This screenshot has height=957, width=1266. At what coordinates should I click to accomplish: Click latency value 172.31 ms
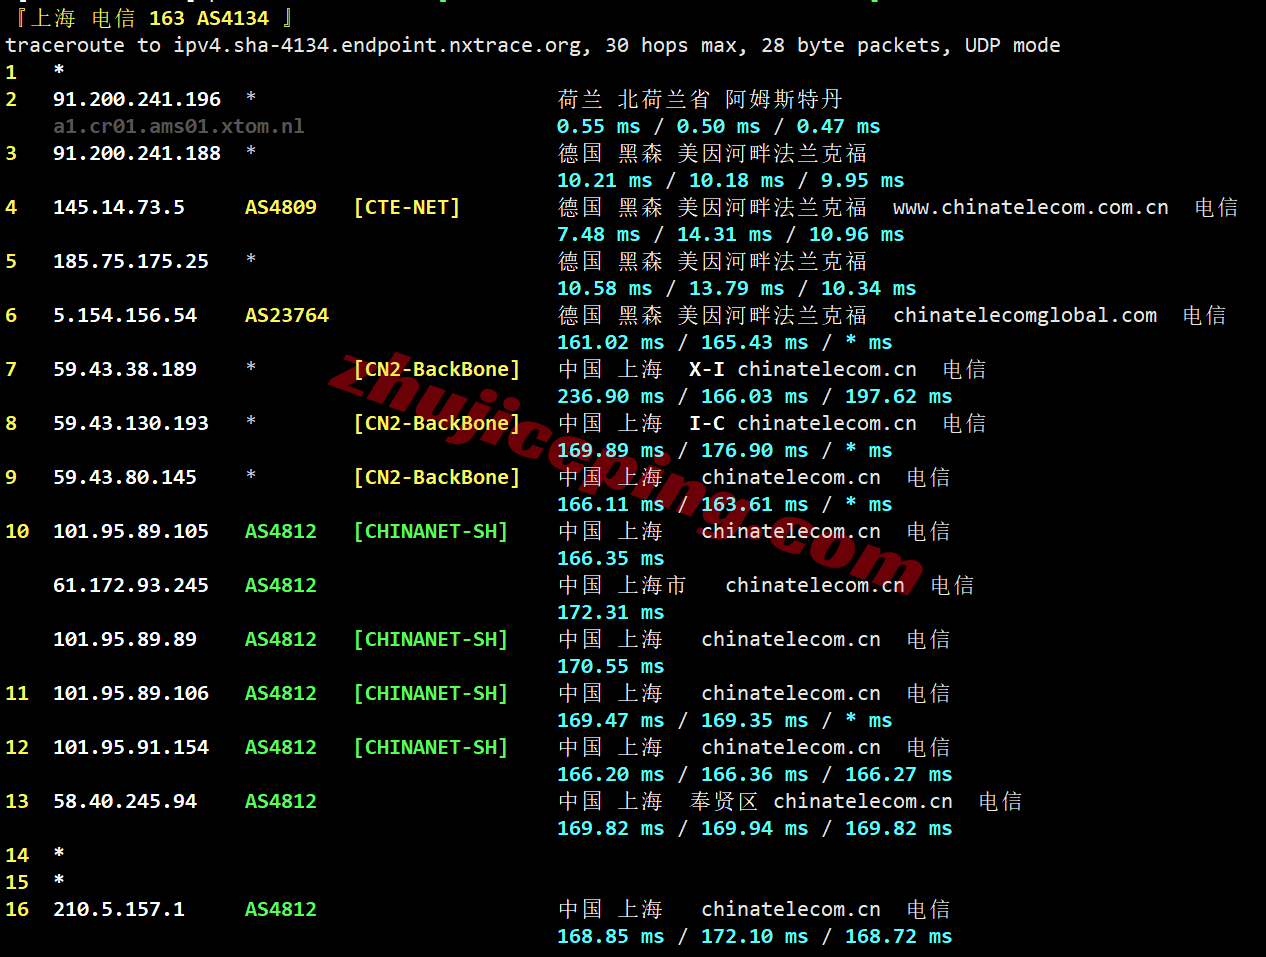[x=611, y=612]
